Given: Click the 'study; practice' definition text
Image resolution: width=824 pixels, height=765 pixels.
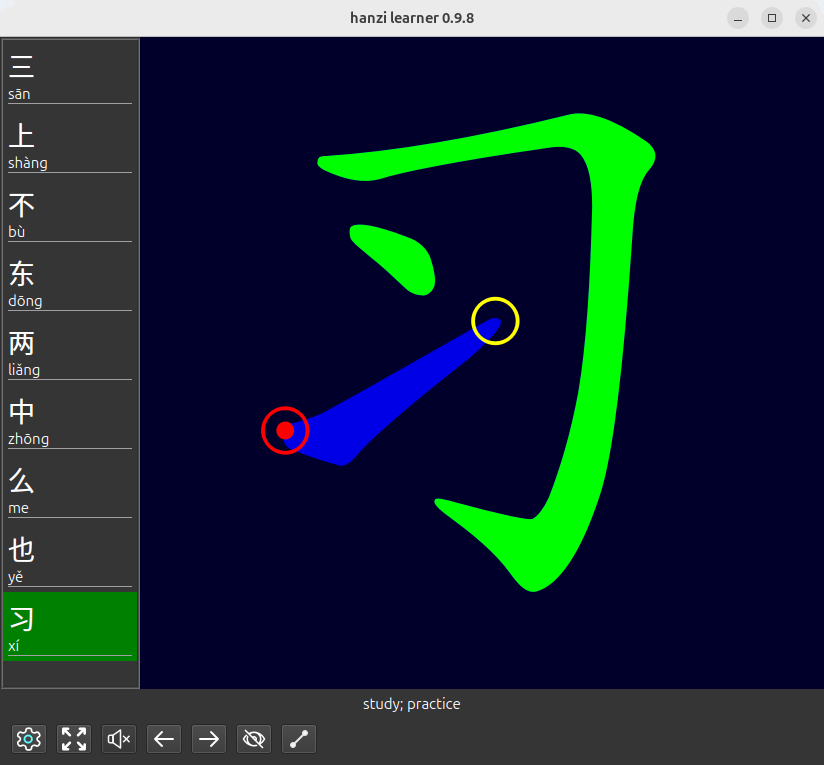Looking at the screenshot, I should click(x=411, y=704).
